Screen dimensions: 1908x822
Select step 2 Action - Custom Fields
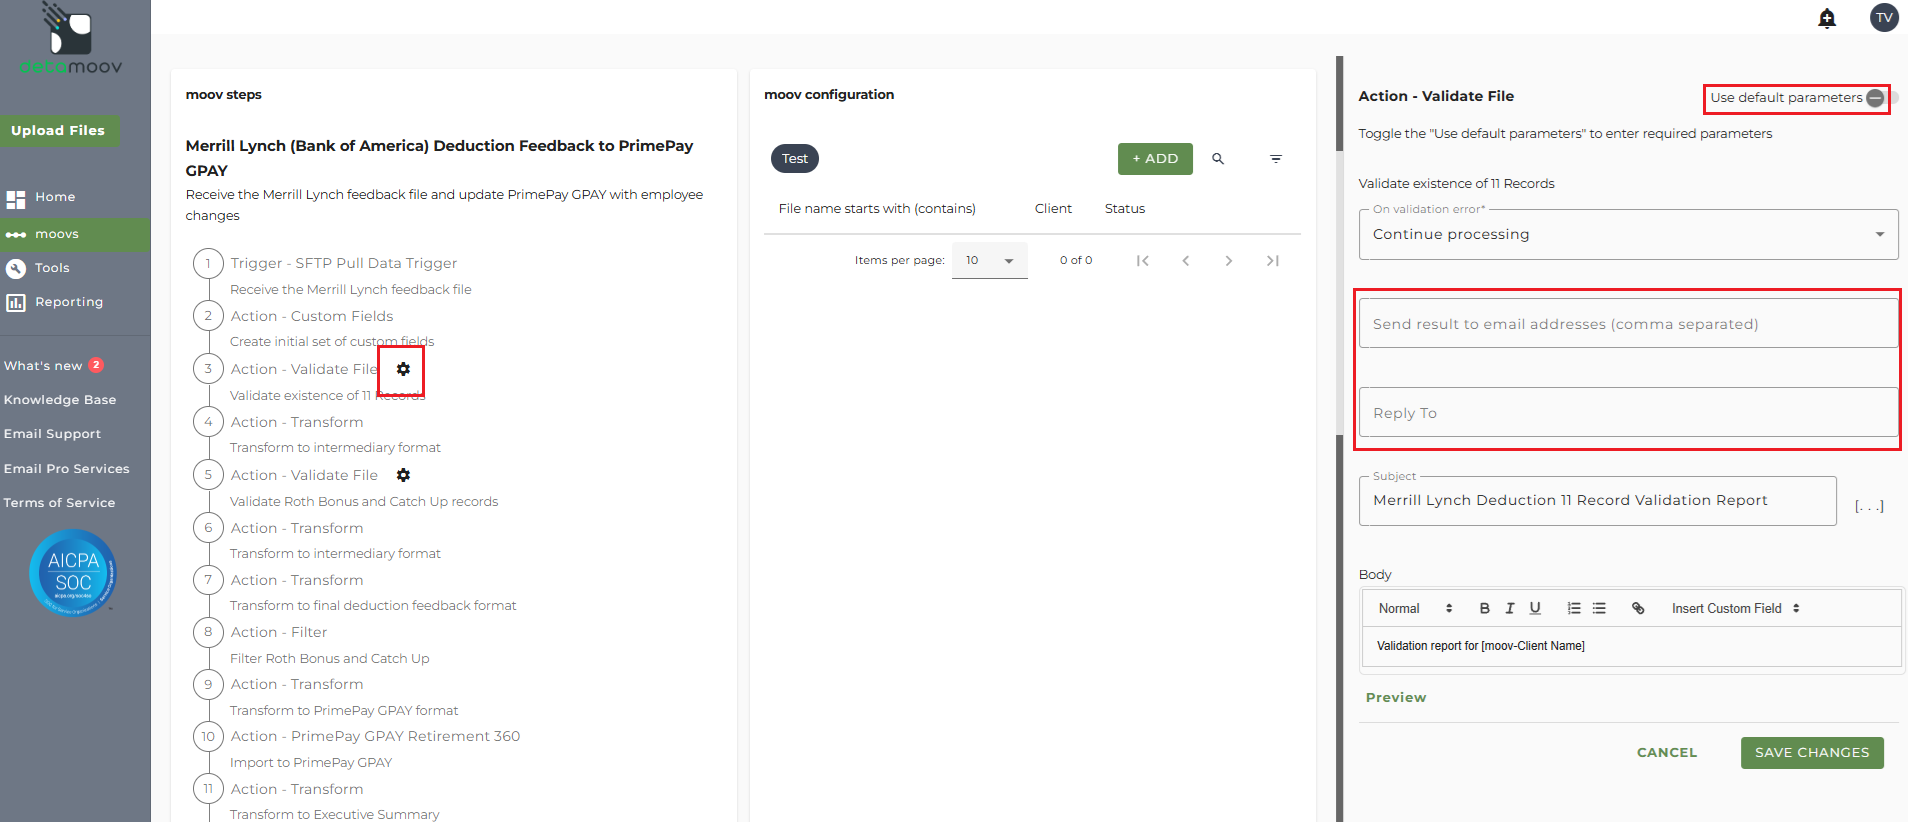point(312,316)
